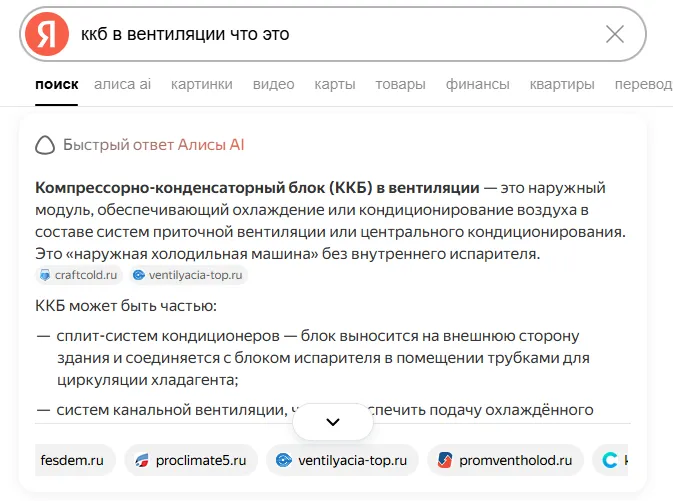
Task: Click the Yandex red logo icon
Action: pyautogui.click(x=47, y=34)
